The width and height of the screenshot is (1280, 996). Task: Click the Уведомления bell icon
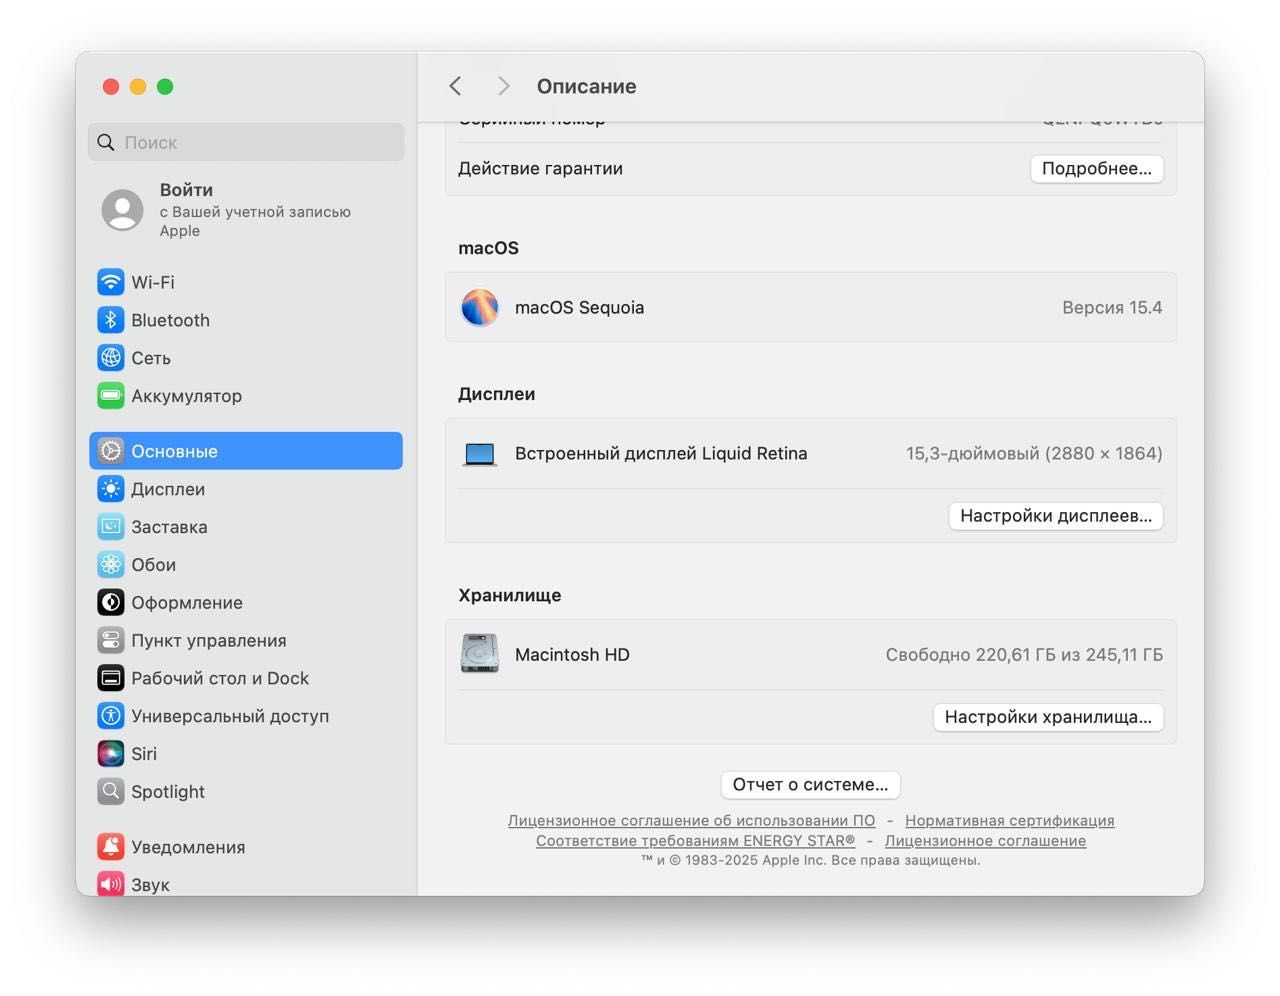[111, 847]
